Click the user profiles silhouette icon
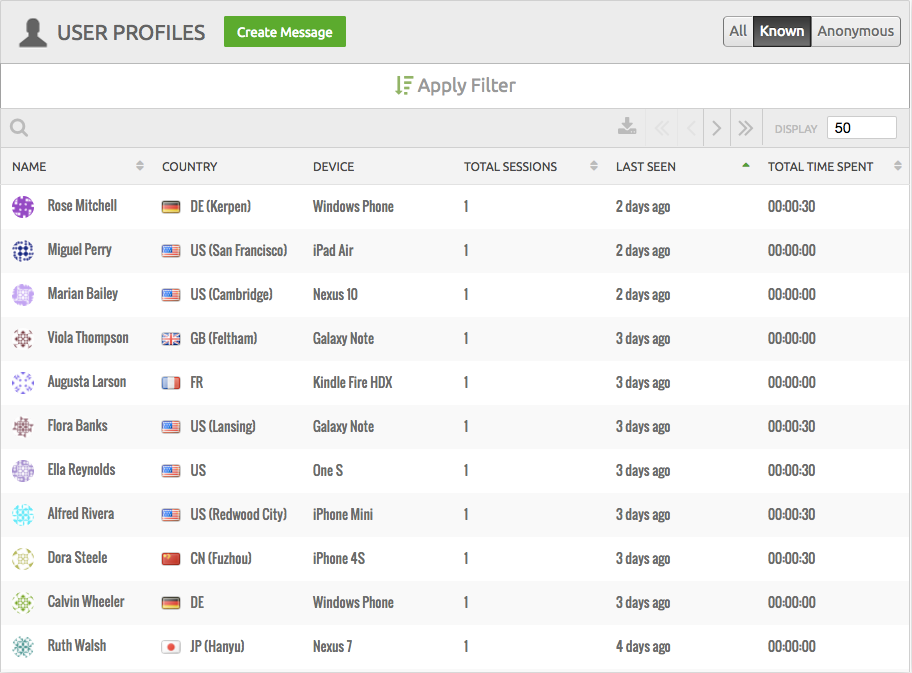This screenshot has height=673, width=912. point(33,33)
